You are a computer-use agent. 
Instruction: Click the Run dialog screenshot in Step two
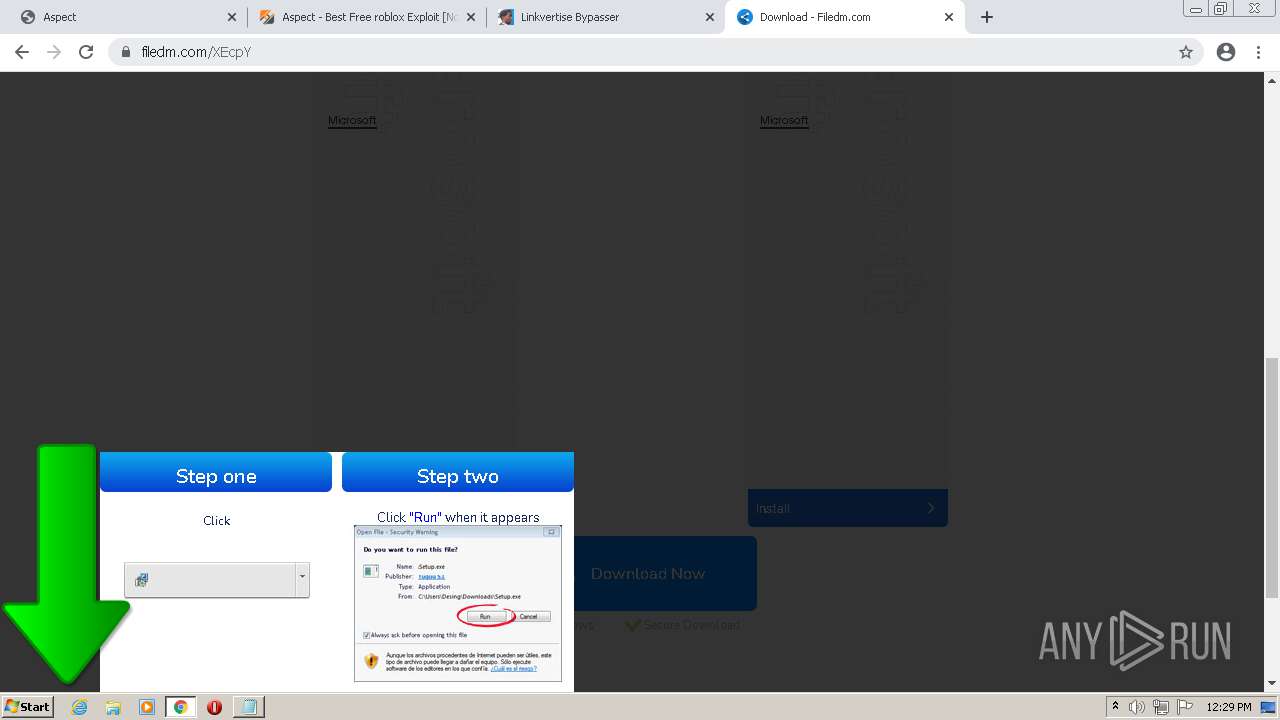458,604
